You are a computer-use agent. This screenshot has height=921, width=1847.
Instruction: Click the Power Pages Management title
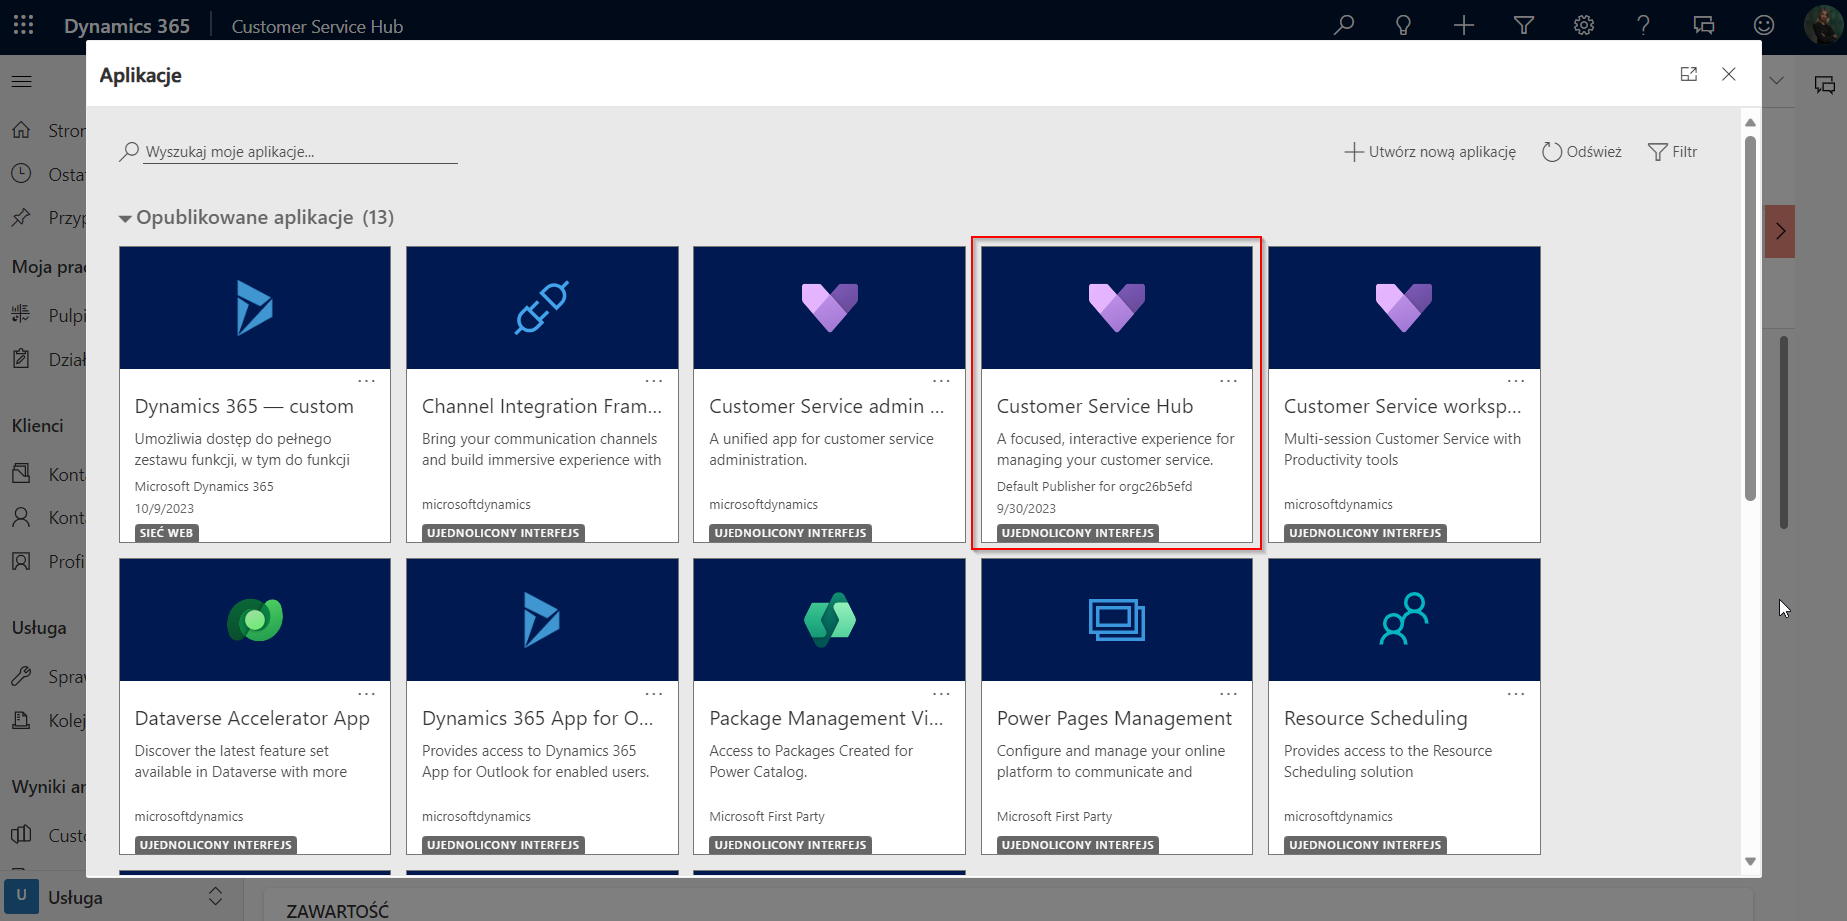[1114, 718]
